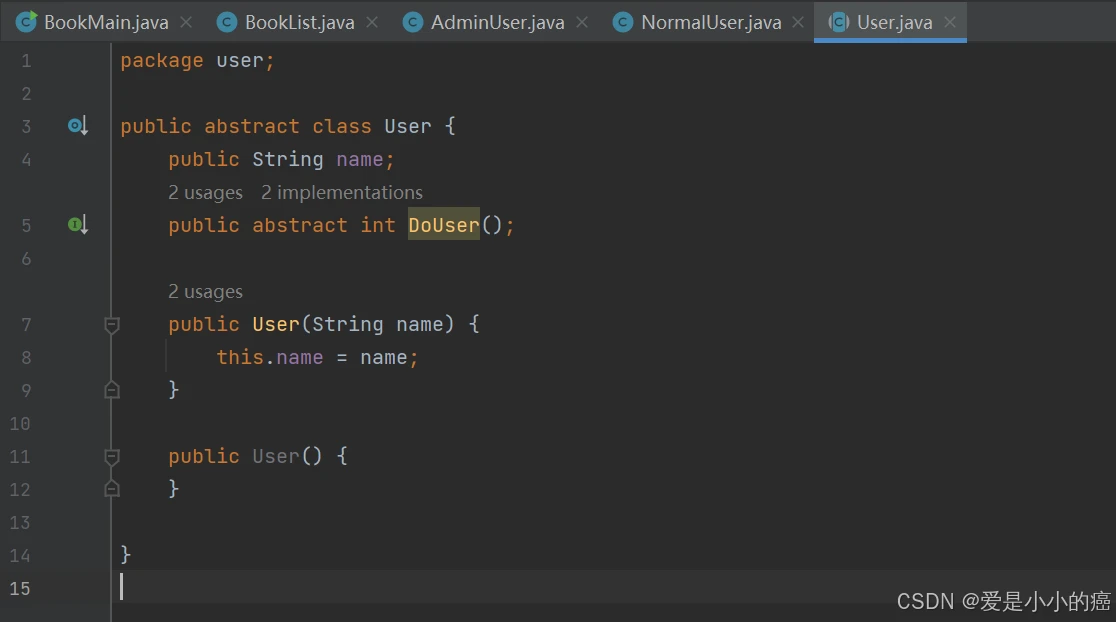Click the 'name' field on line 4
1116x622 pixels.
click(359, 159)
